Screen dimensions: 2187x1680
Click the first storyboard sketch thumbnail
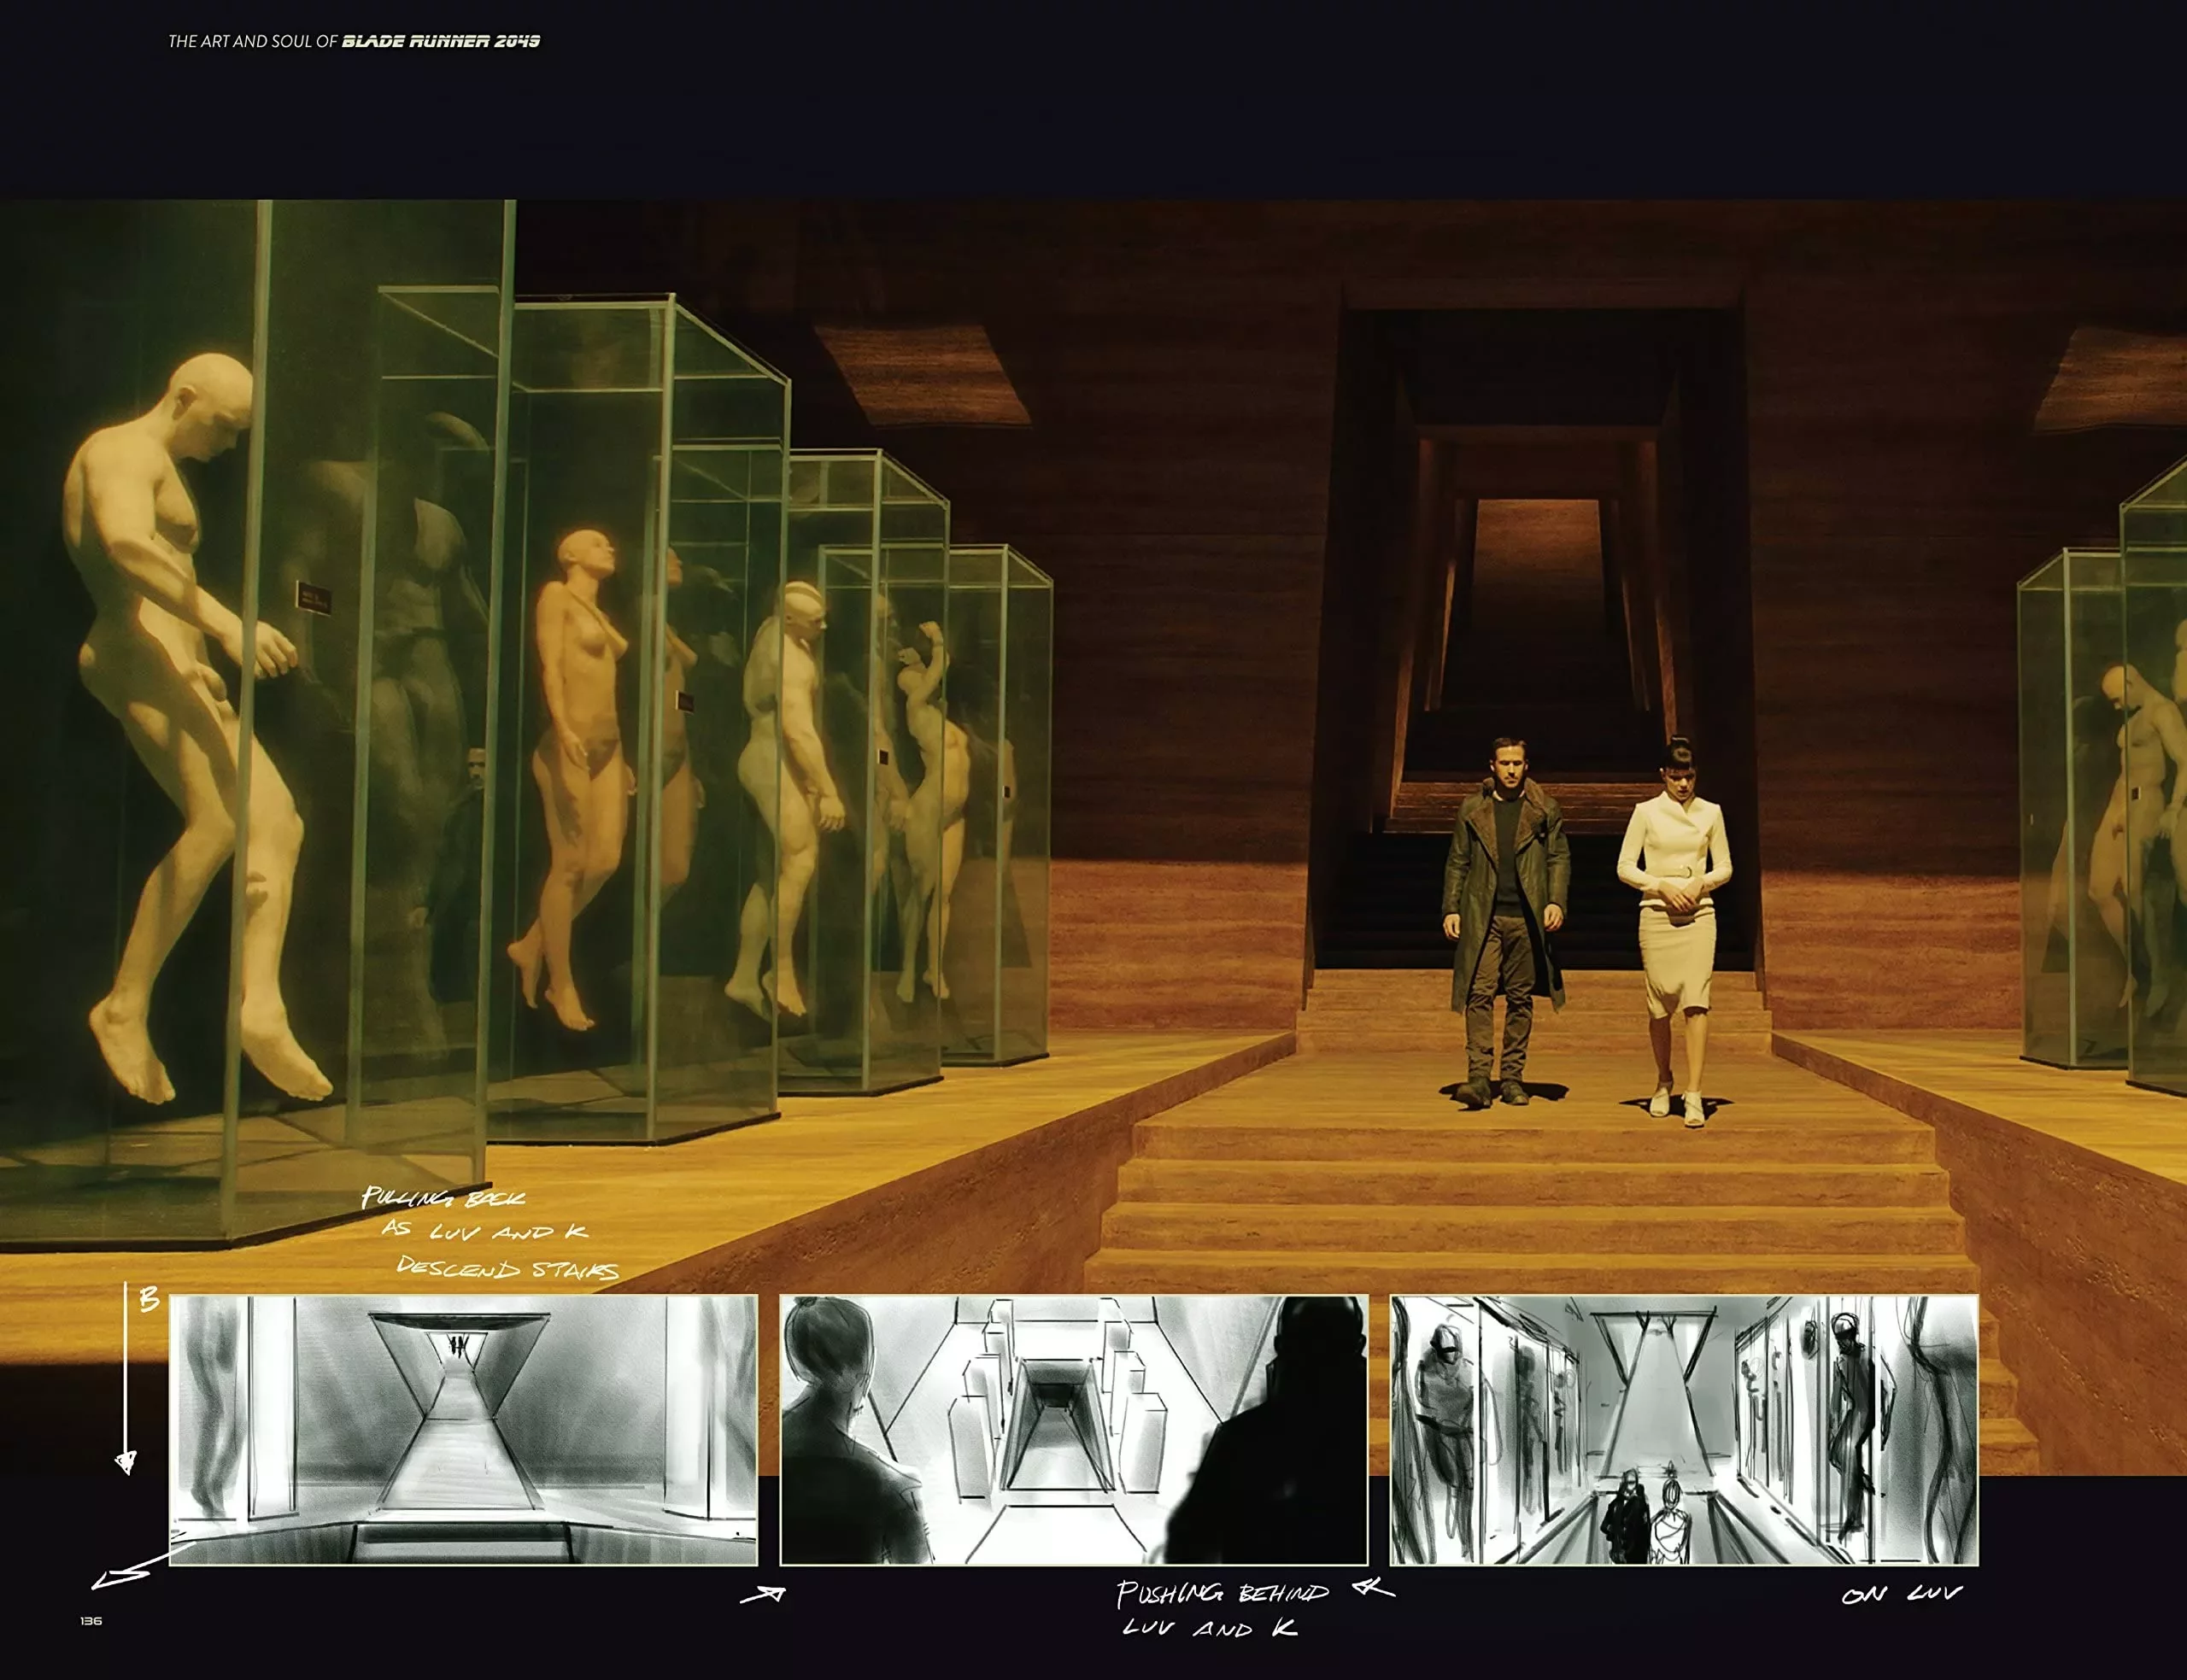tap(463, 1430)
